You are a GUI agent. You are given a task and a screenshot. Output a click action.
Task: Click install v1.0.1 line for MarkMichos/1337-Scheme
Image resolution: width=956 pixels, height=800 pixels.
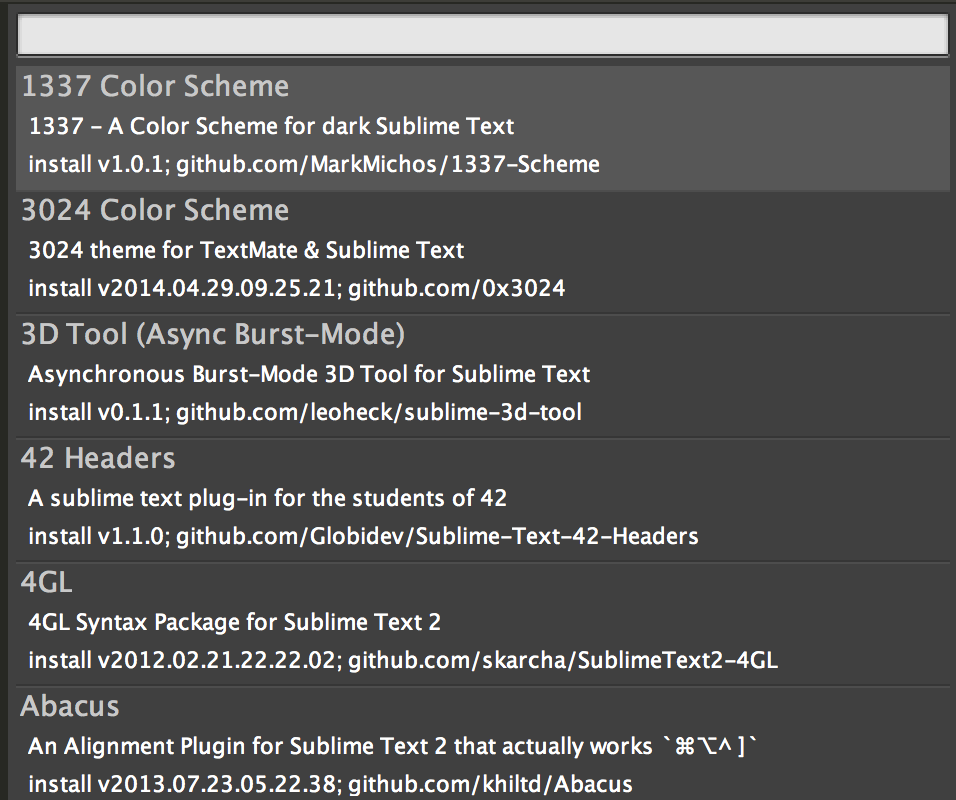314,164
